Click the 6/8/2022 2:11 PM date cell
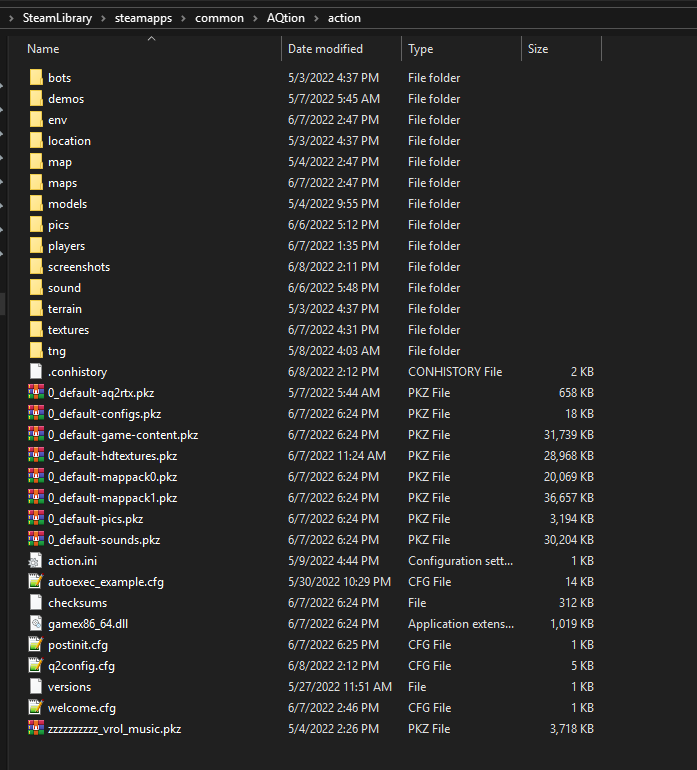This screenshot has height=770, width=697. 334,267
